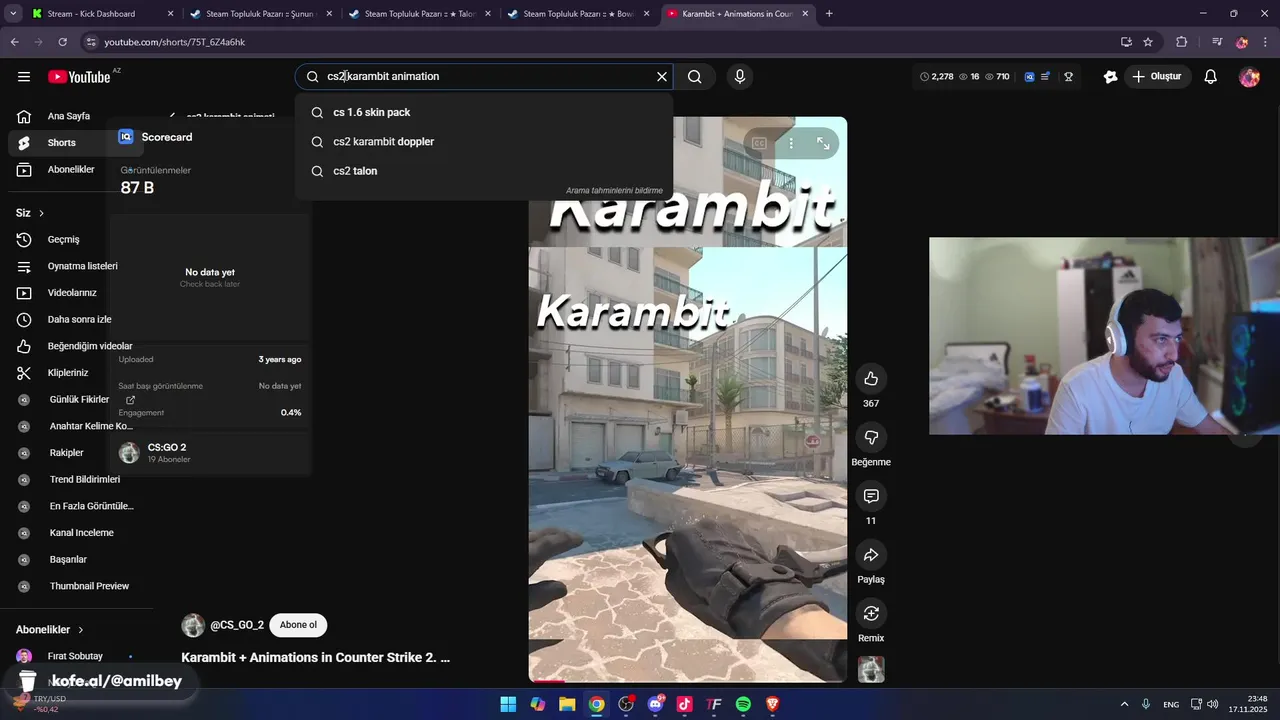1280x720 pixels.
Task: Switch to Steam Topluluk Pazarı ★ Talon tab
Action: coord(418,14)
